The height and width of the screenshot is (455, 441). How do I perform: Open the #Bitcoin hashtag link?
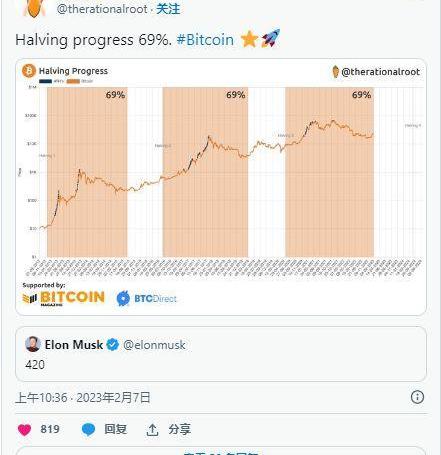click(205, 40)
